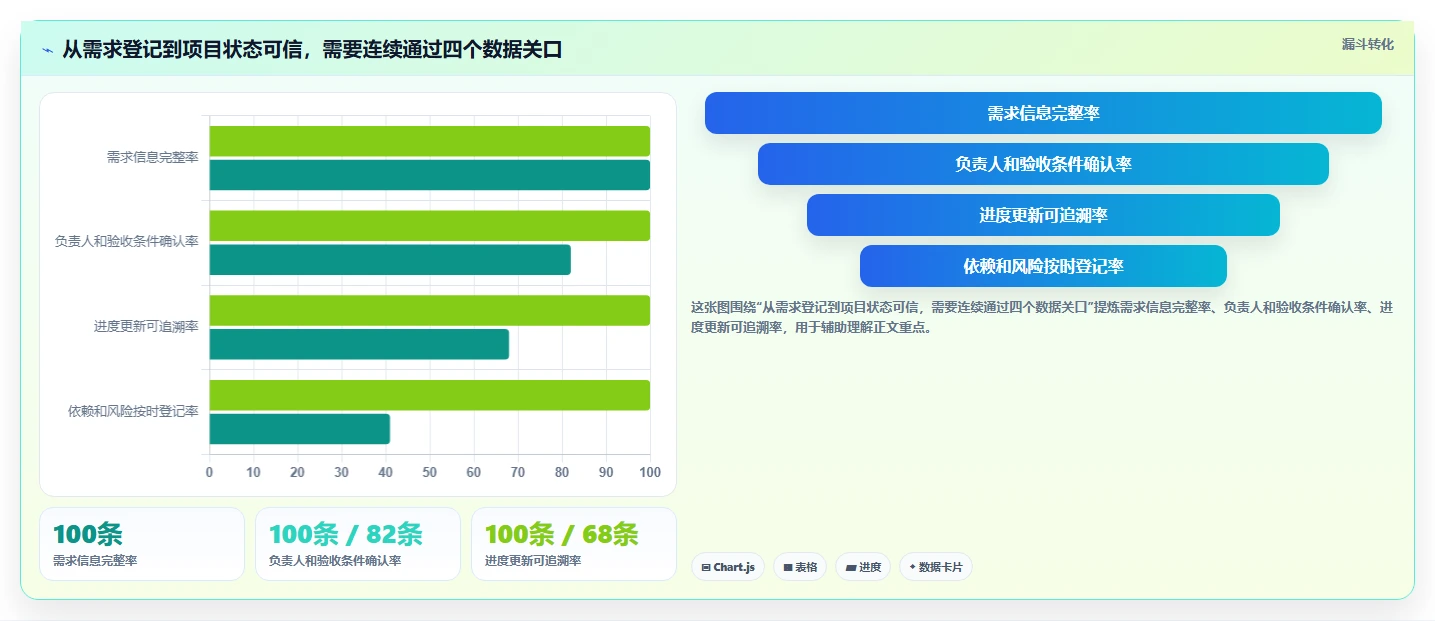Click the green bar for 需求信息完整率
The width and height of the screenshot is (1435, 621).
(429, 141)
